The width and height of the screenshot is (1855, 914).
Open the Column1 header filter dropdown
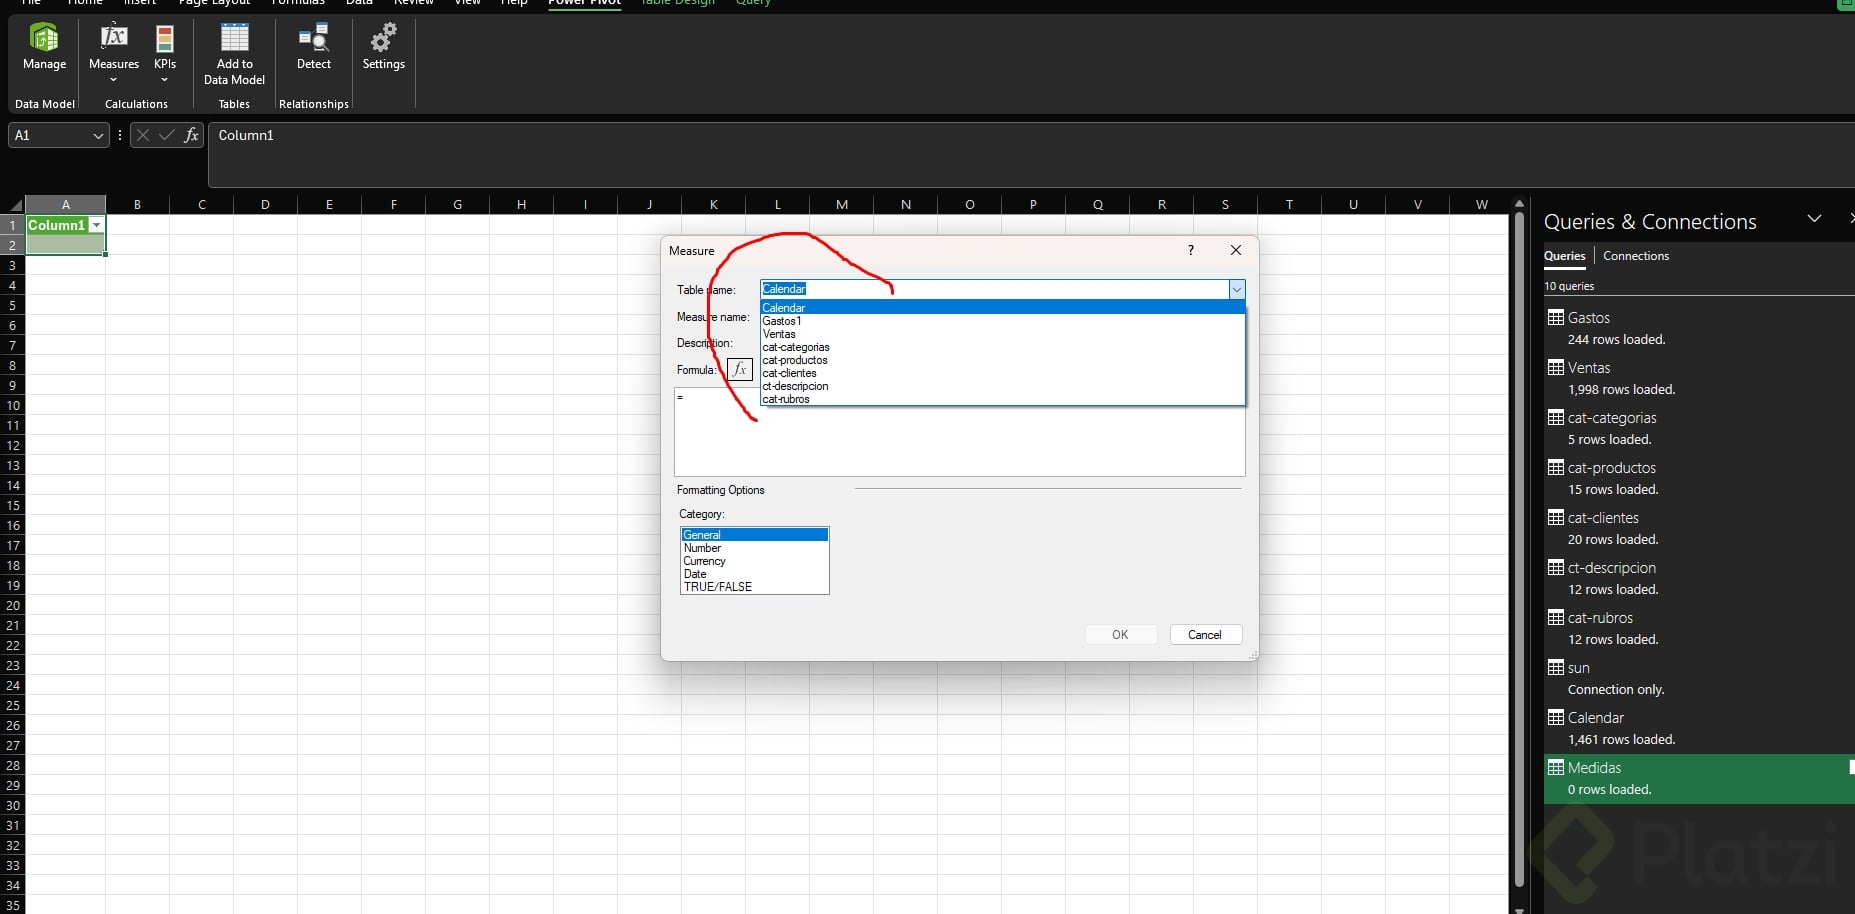(96, 225)
